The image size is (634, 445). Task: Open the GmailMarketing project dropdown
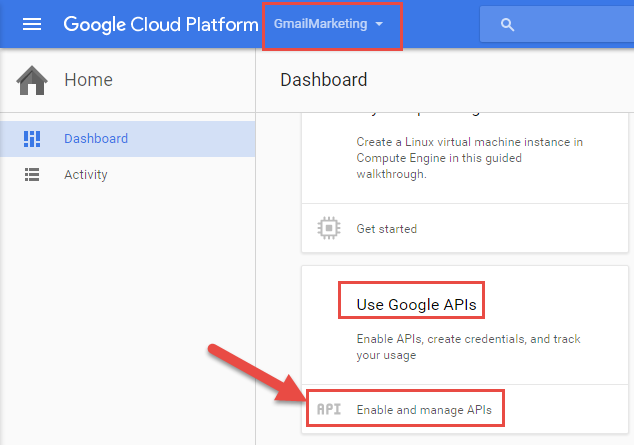point(328,24)
